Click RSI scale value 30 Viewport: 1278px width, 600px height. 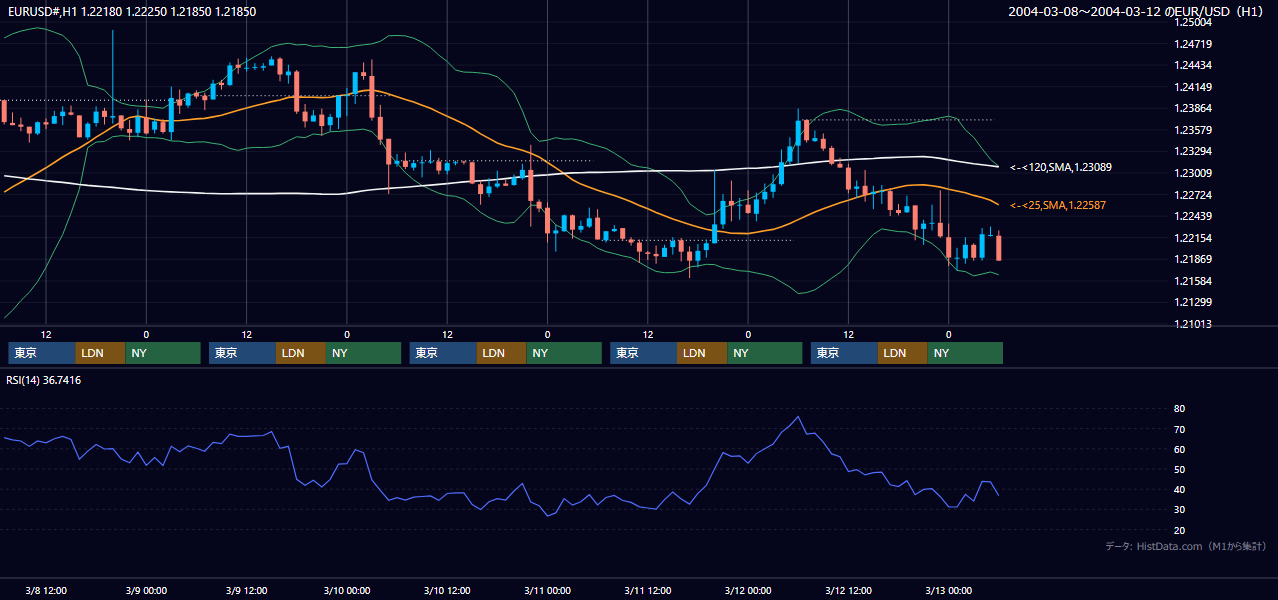coord(1180,510)
